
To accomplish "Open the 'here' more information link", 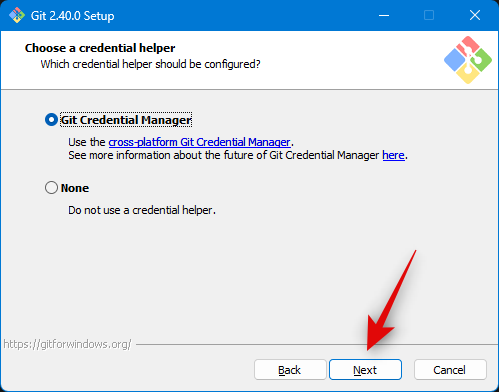I will tap(393, 155).
